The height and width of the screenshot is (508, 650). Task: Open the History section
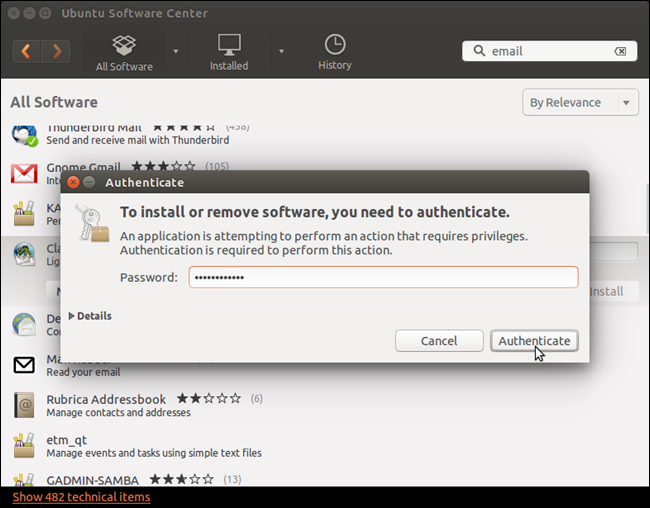335,52
